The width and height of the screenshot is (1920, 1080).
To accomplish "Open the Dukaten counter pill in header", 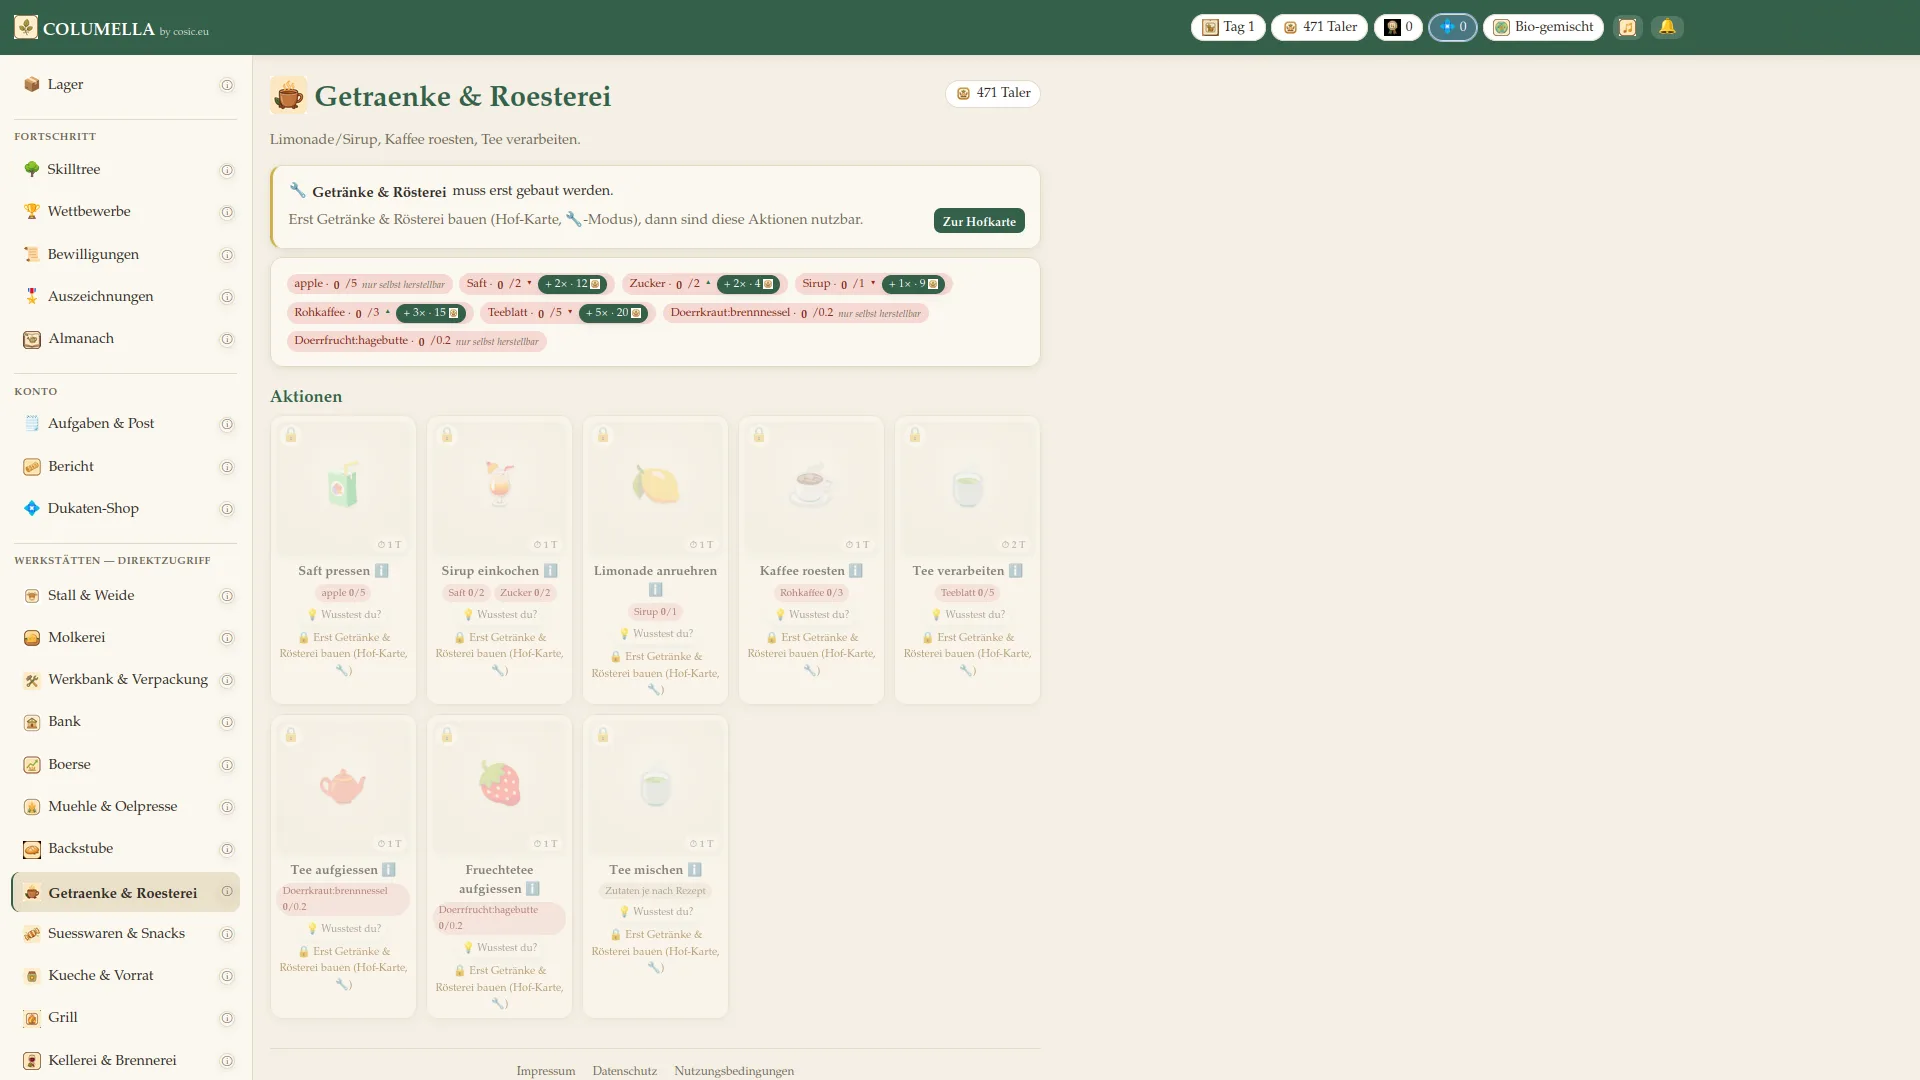I will pos(1453,27).
